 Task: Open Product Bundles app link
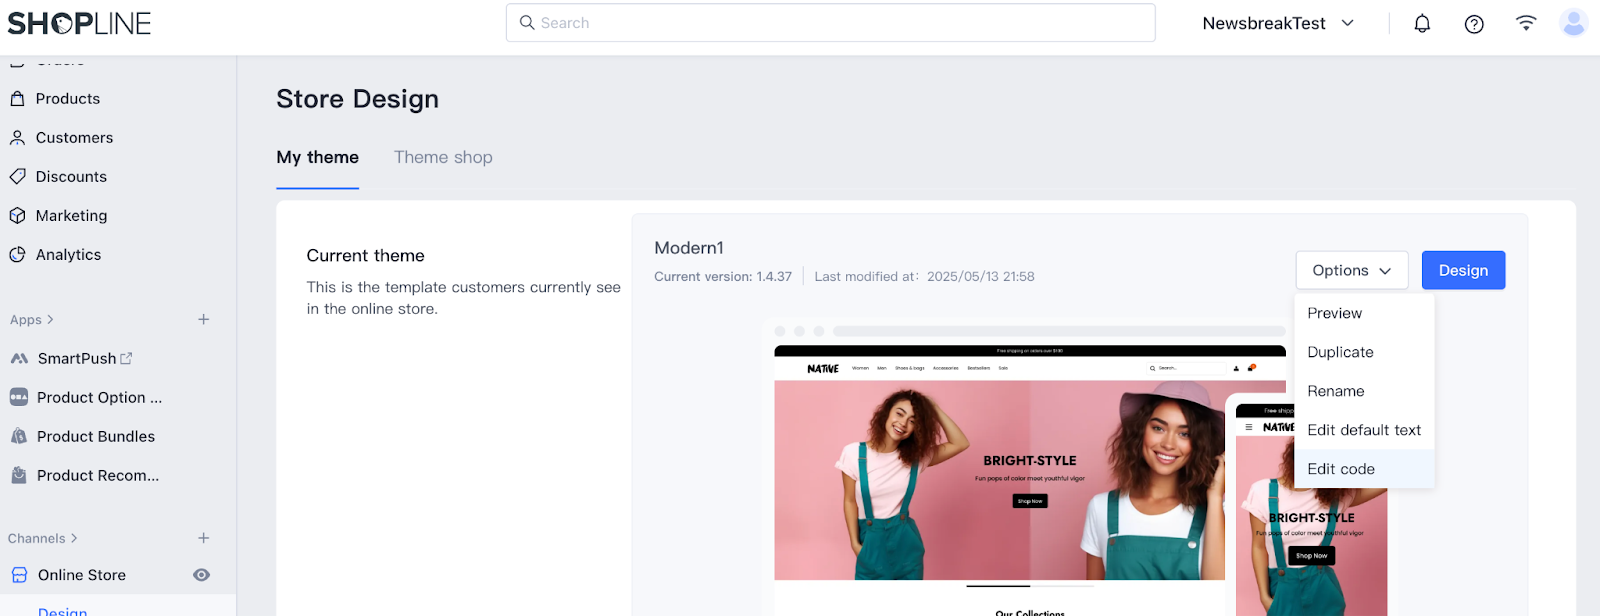coord(96,436)
